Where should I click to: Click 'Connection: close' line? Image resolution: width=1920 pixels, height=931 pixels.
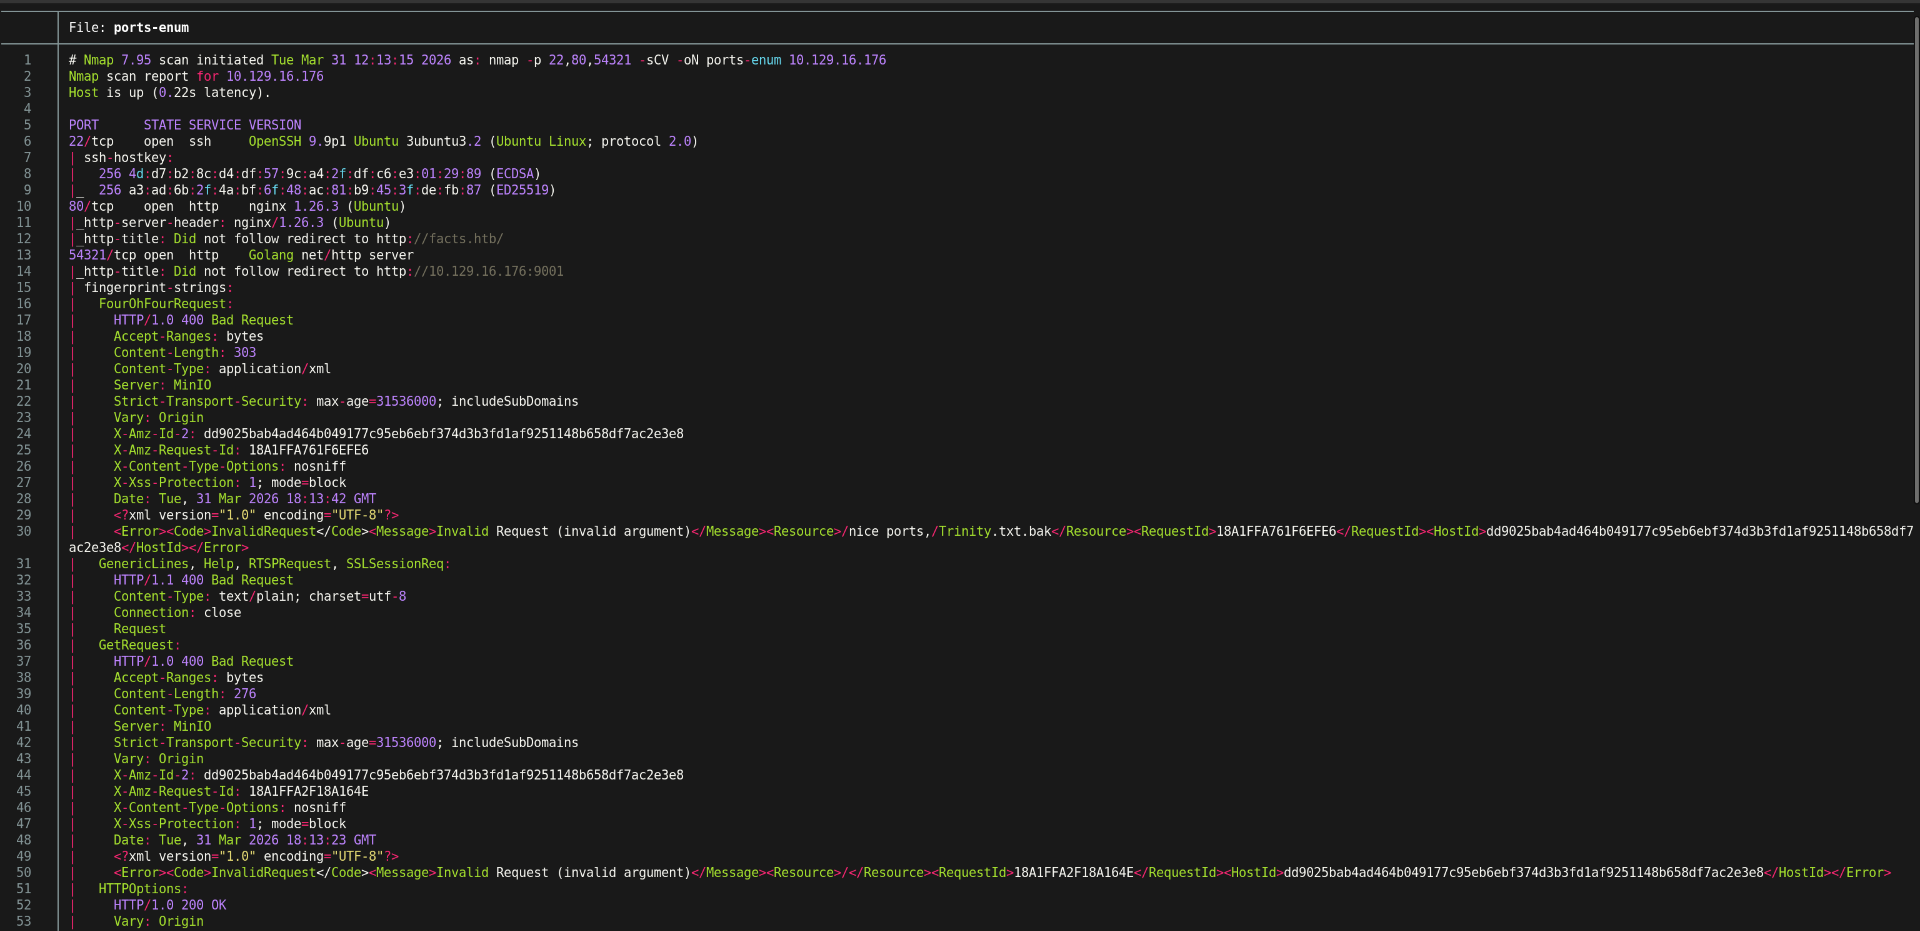click(x=177, y=613)
